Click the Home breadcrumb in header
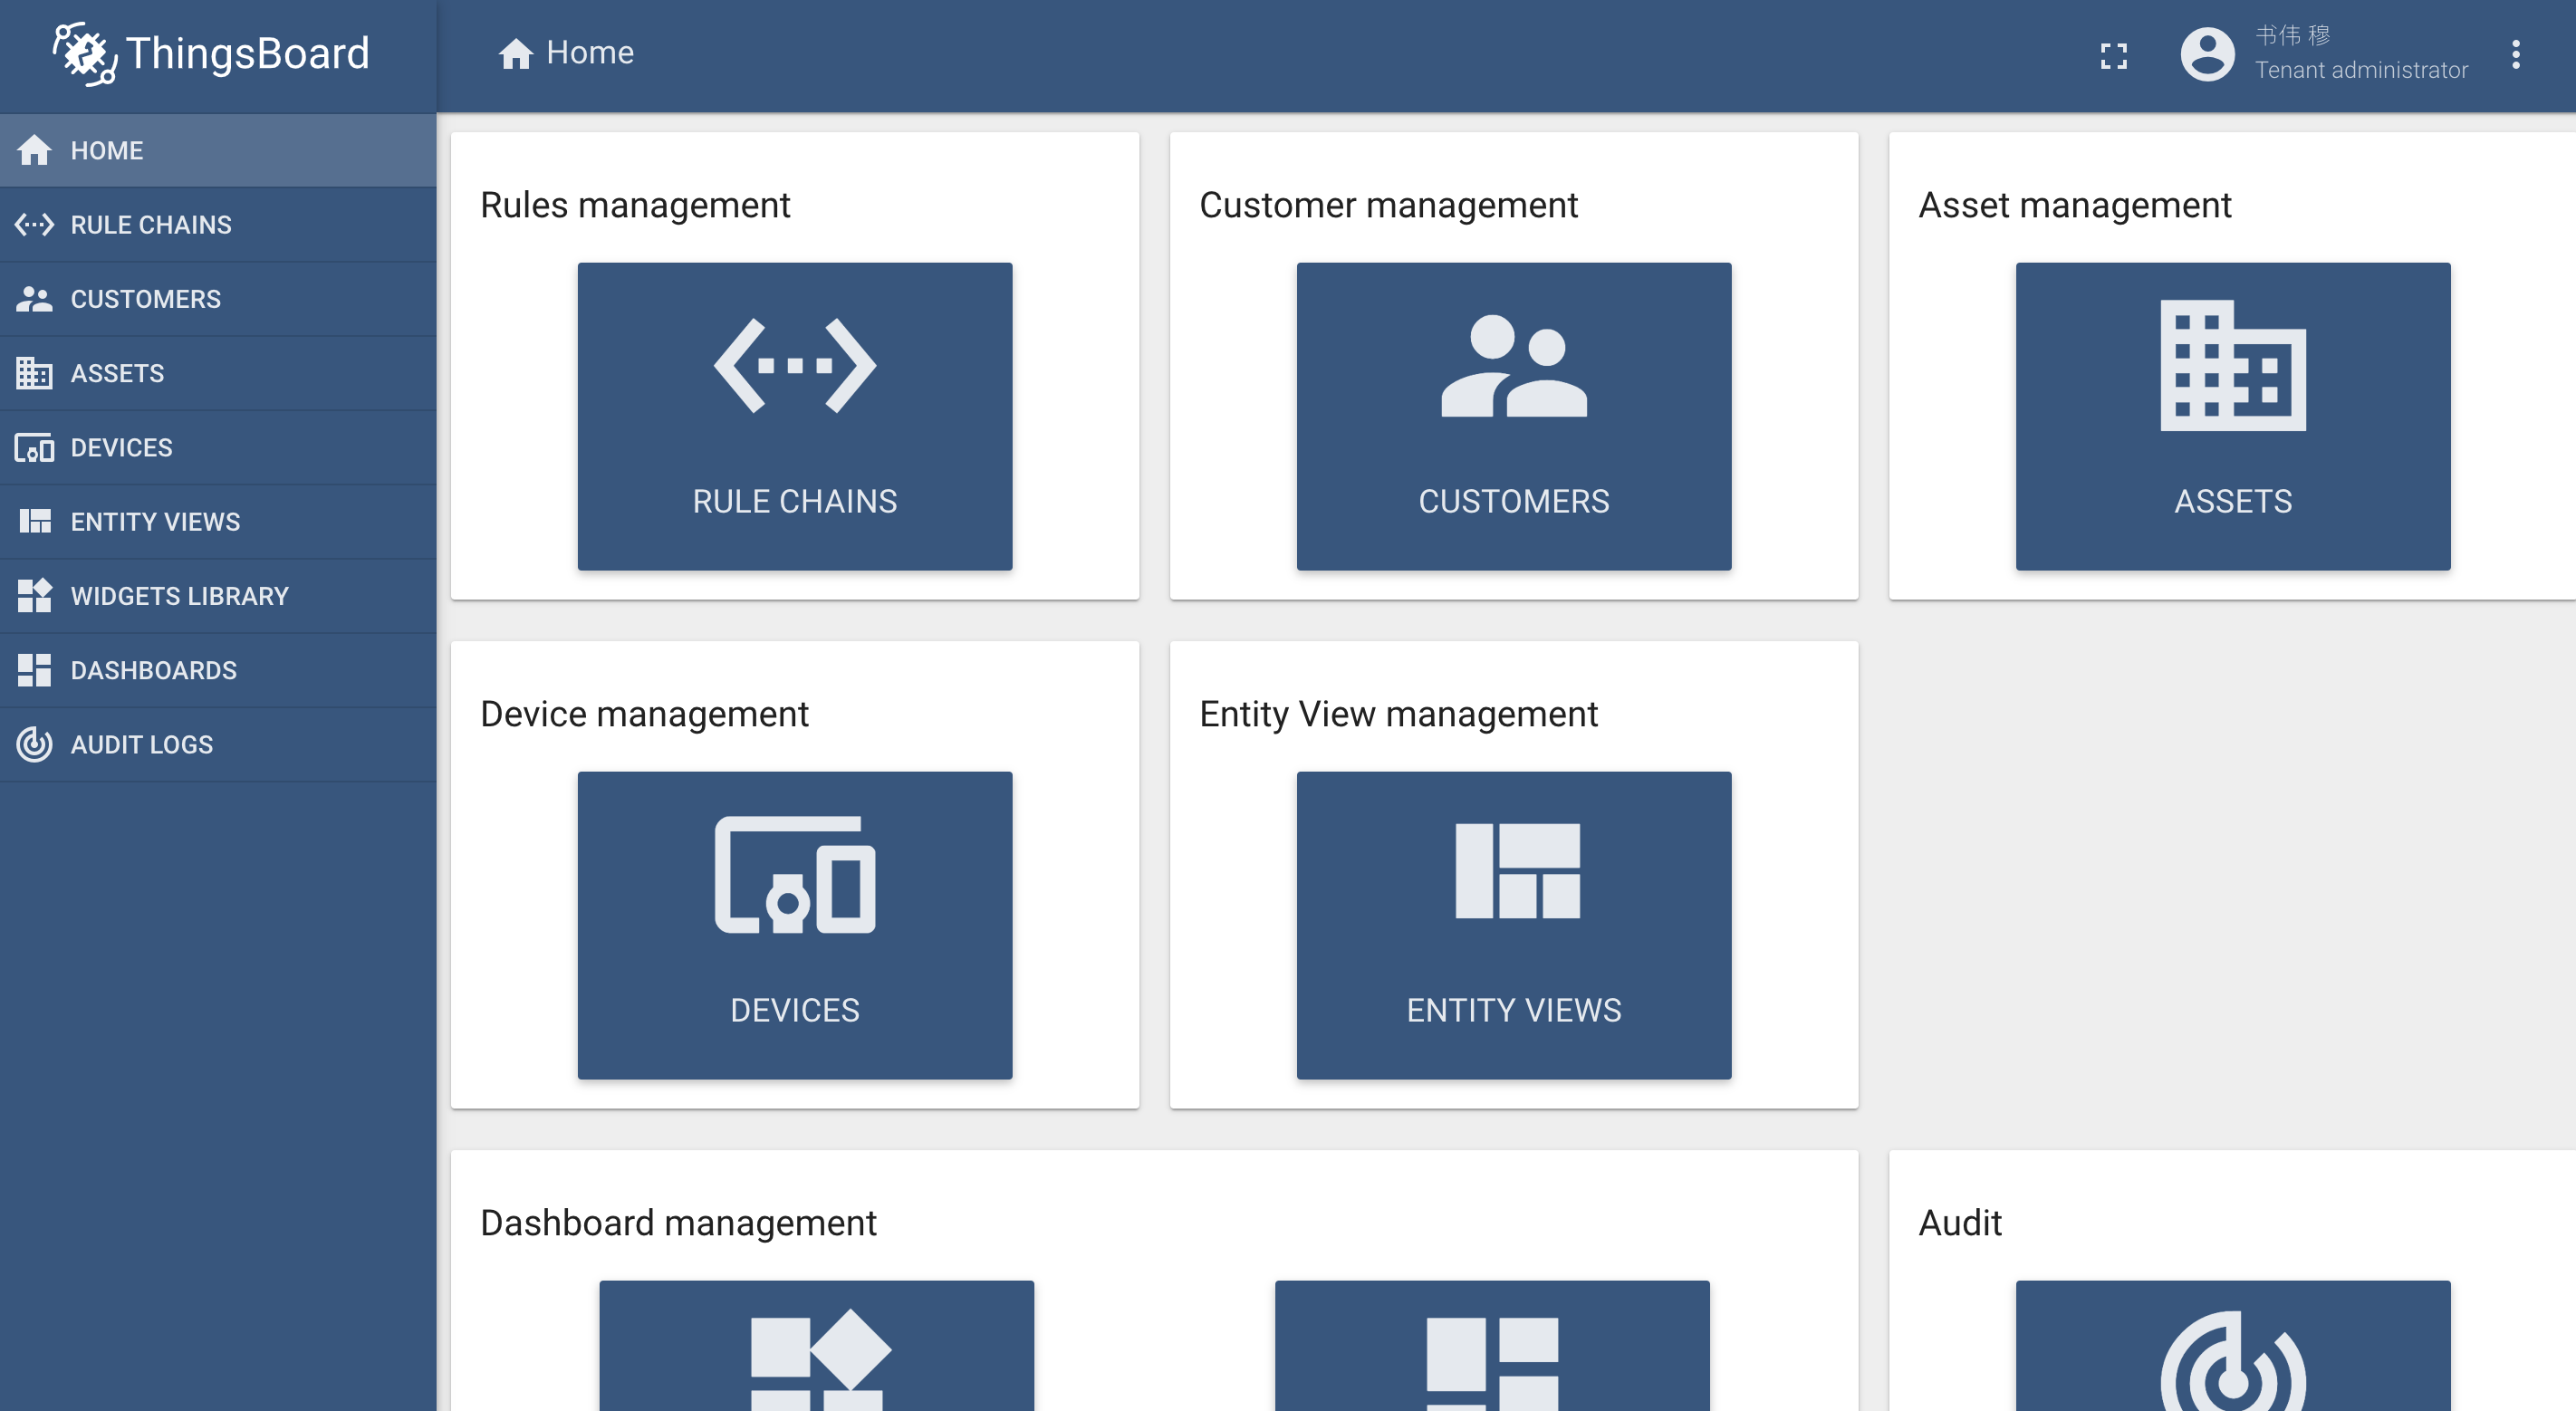The height and width of the screenshot is (1411, 2576). 566,53
